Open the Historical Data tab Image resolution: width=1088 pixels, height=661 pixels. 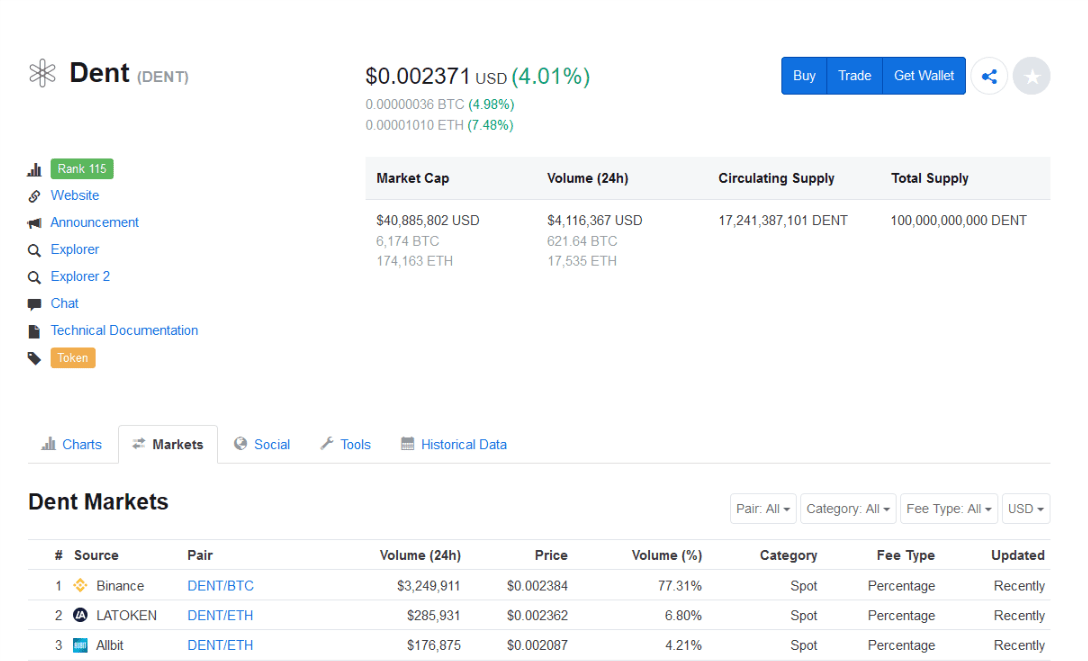point(454,445)
